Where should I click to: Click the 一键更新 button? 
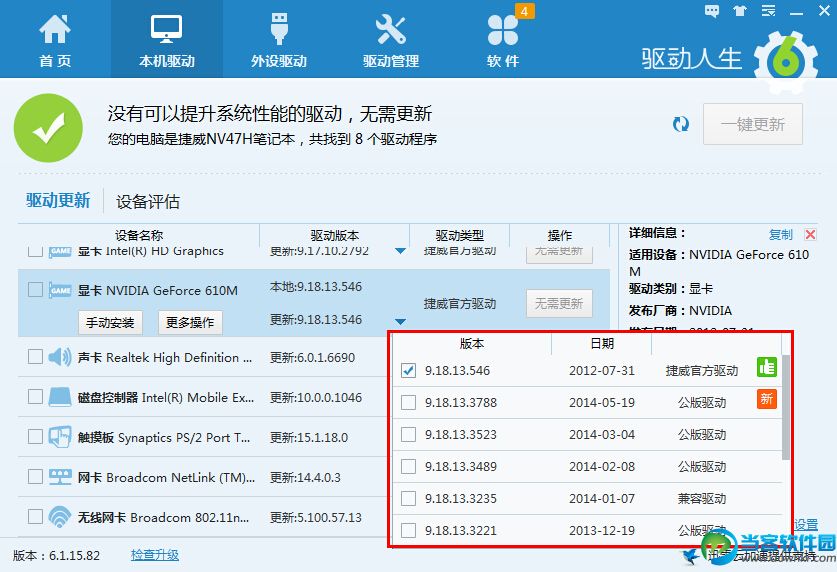(753, 124)
